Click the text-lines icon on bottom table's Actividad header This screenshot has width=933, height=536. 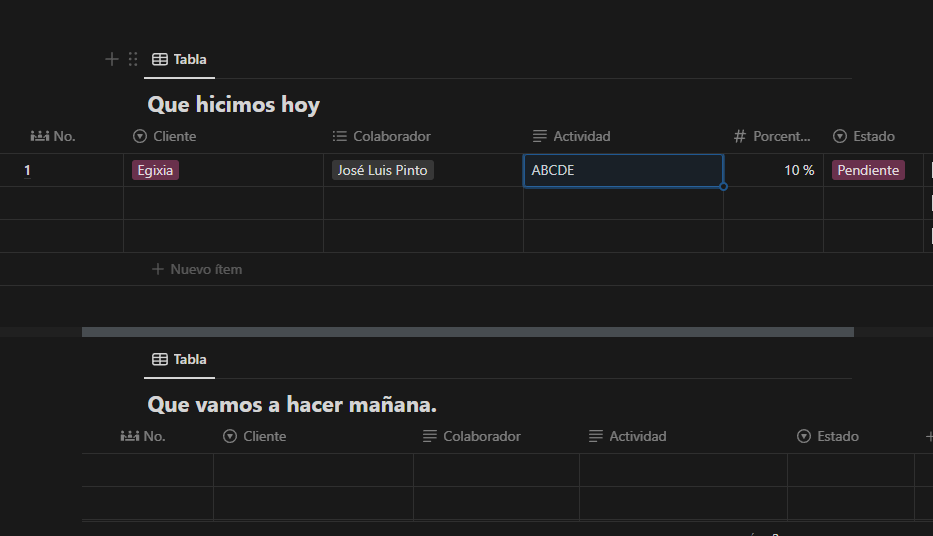(x=596, y=436)
